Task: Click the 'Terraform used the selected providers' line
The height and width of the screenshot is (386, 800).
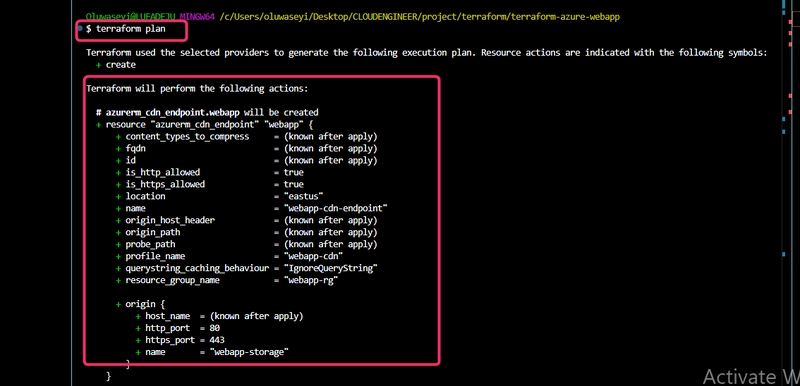Action: point(427,53)
